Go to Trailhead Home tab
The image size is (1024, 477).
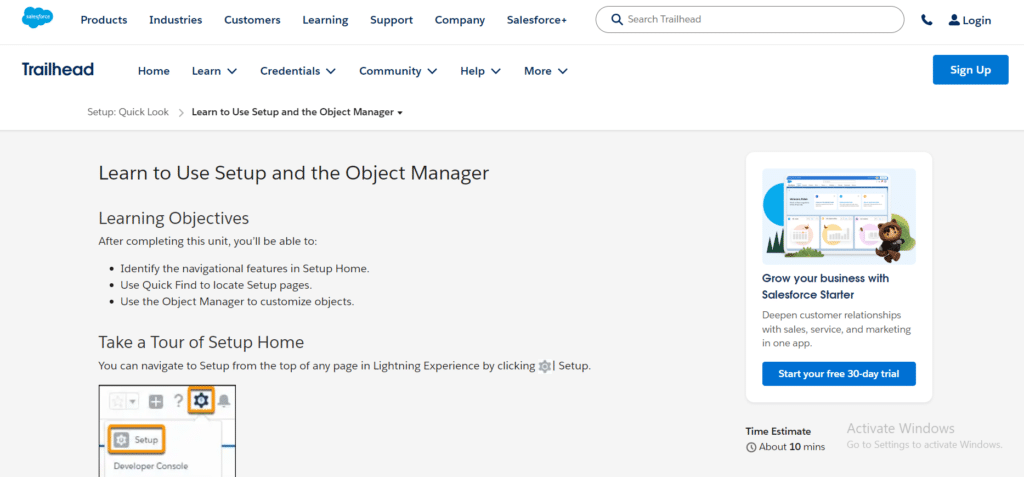coord(153,71)
